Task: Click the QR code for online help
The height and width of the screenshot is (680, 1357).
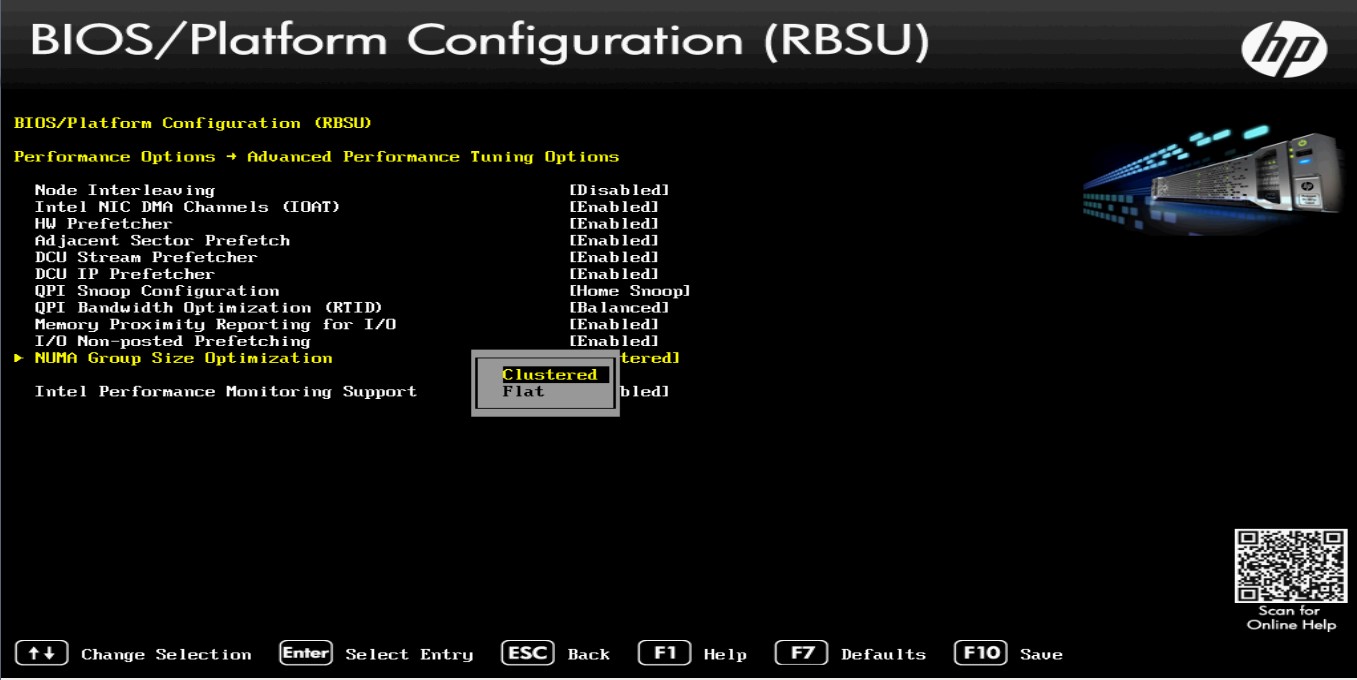Action: [1290, 566]
